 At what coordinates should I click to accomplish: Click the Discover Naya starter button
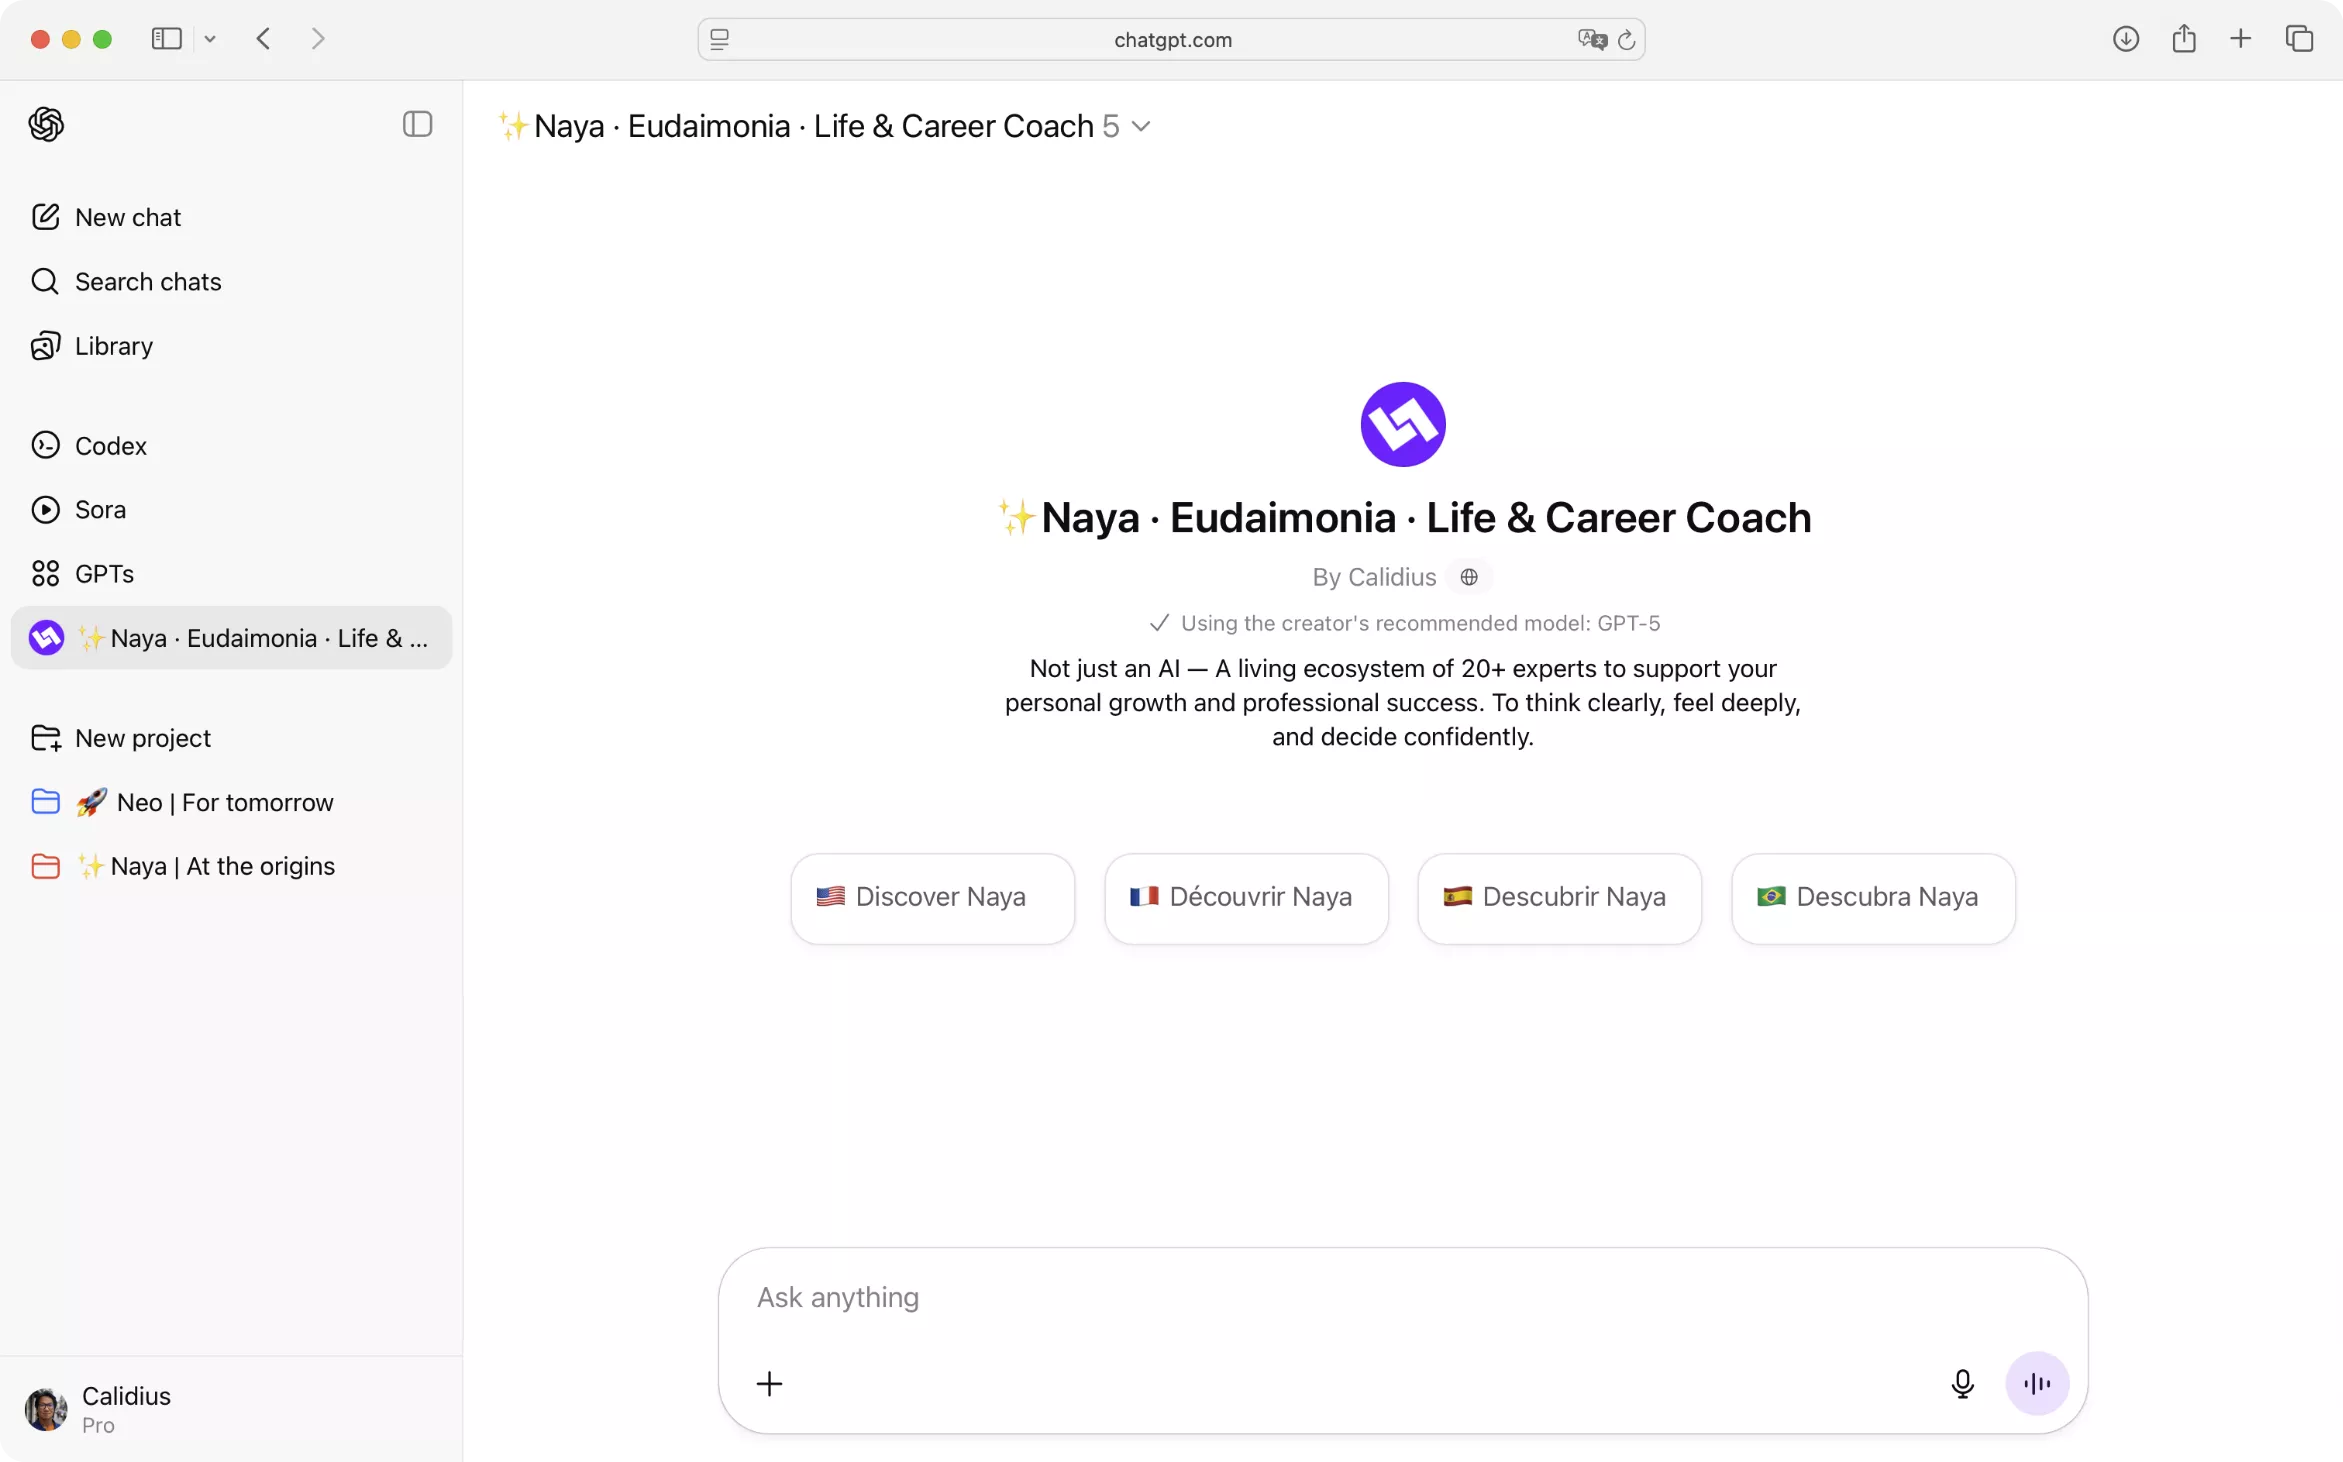tap(932, 897)
